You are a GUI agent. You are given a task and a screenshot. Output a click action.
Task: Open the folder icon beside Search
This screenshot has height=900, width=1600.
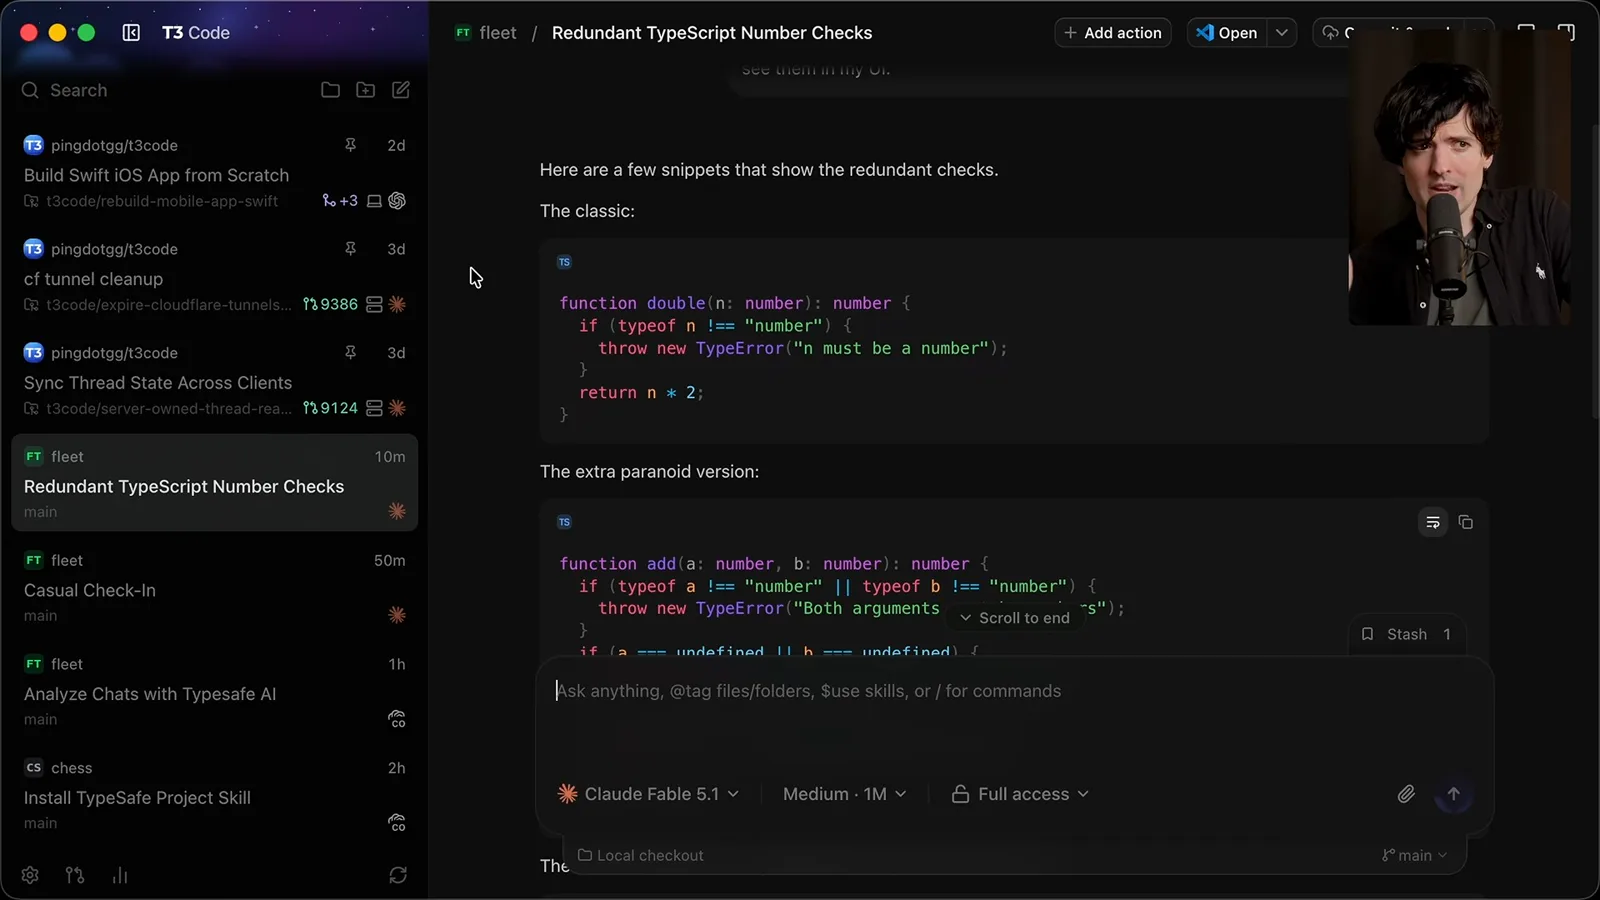(330, 90)
